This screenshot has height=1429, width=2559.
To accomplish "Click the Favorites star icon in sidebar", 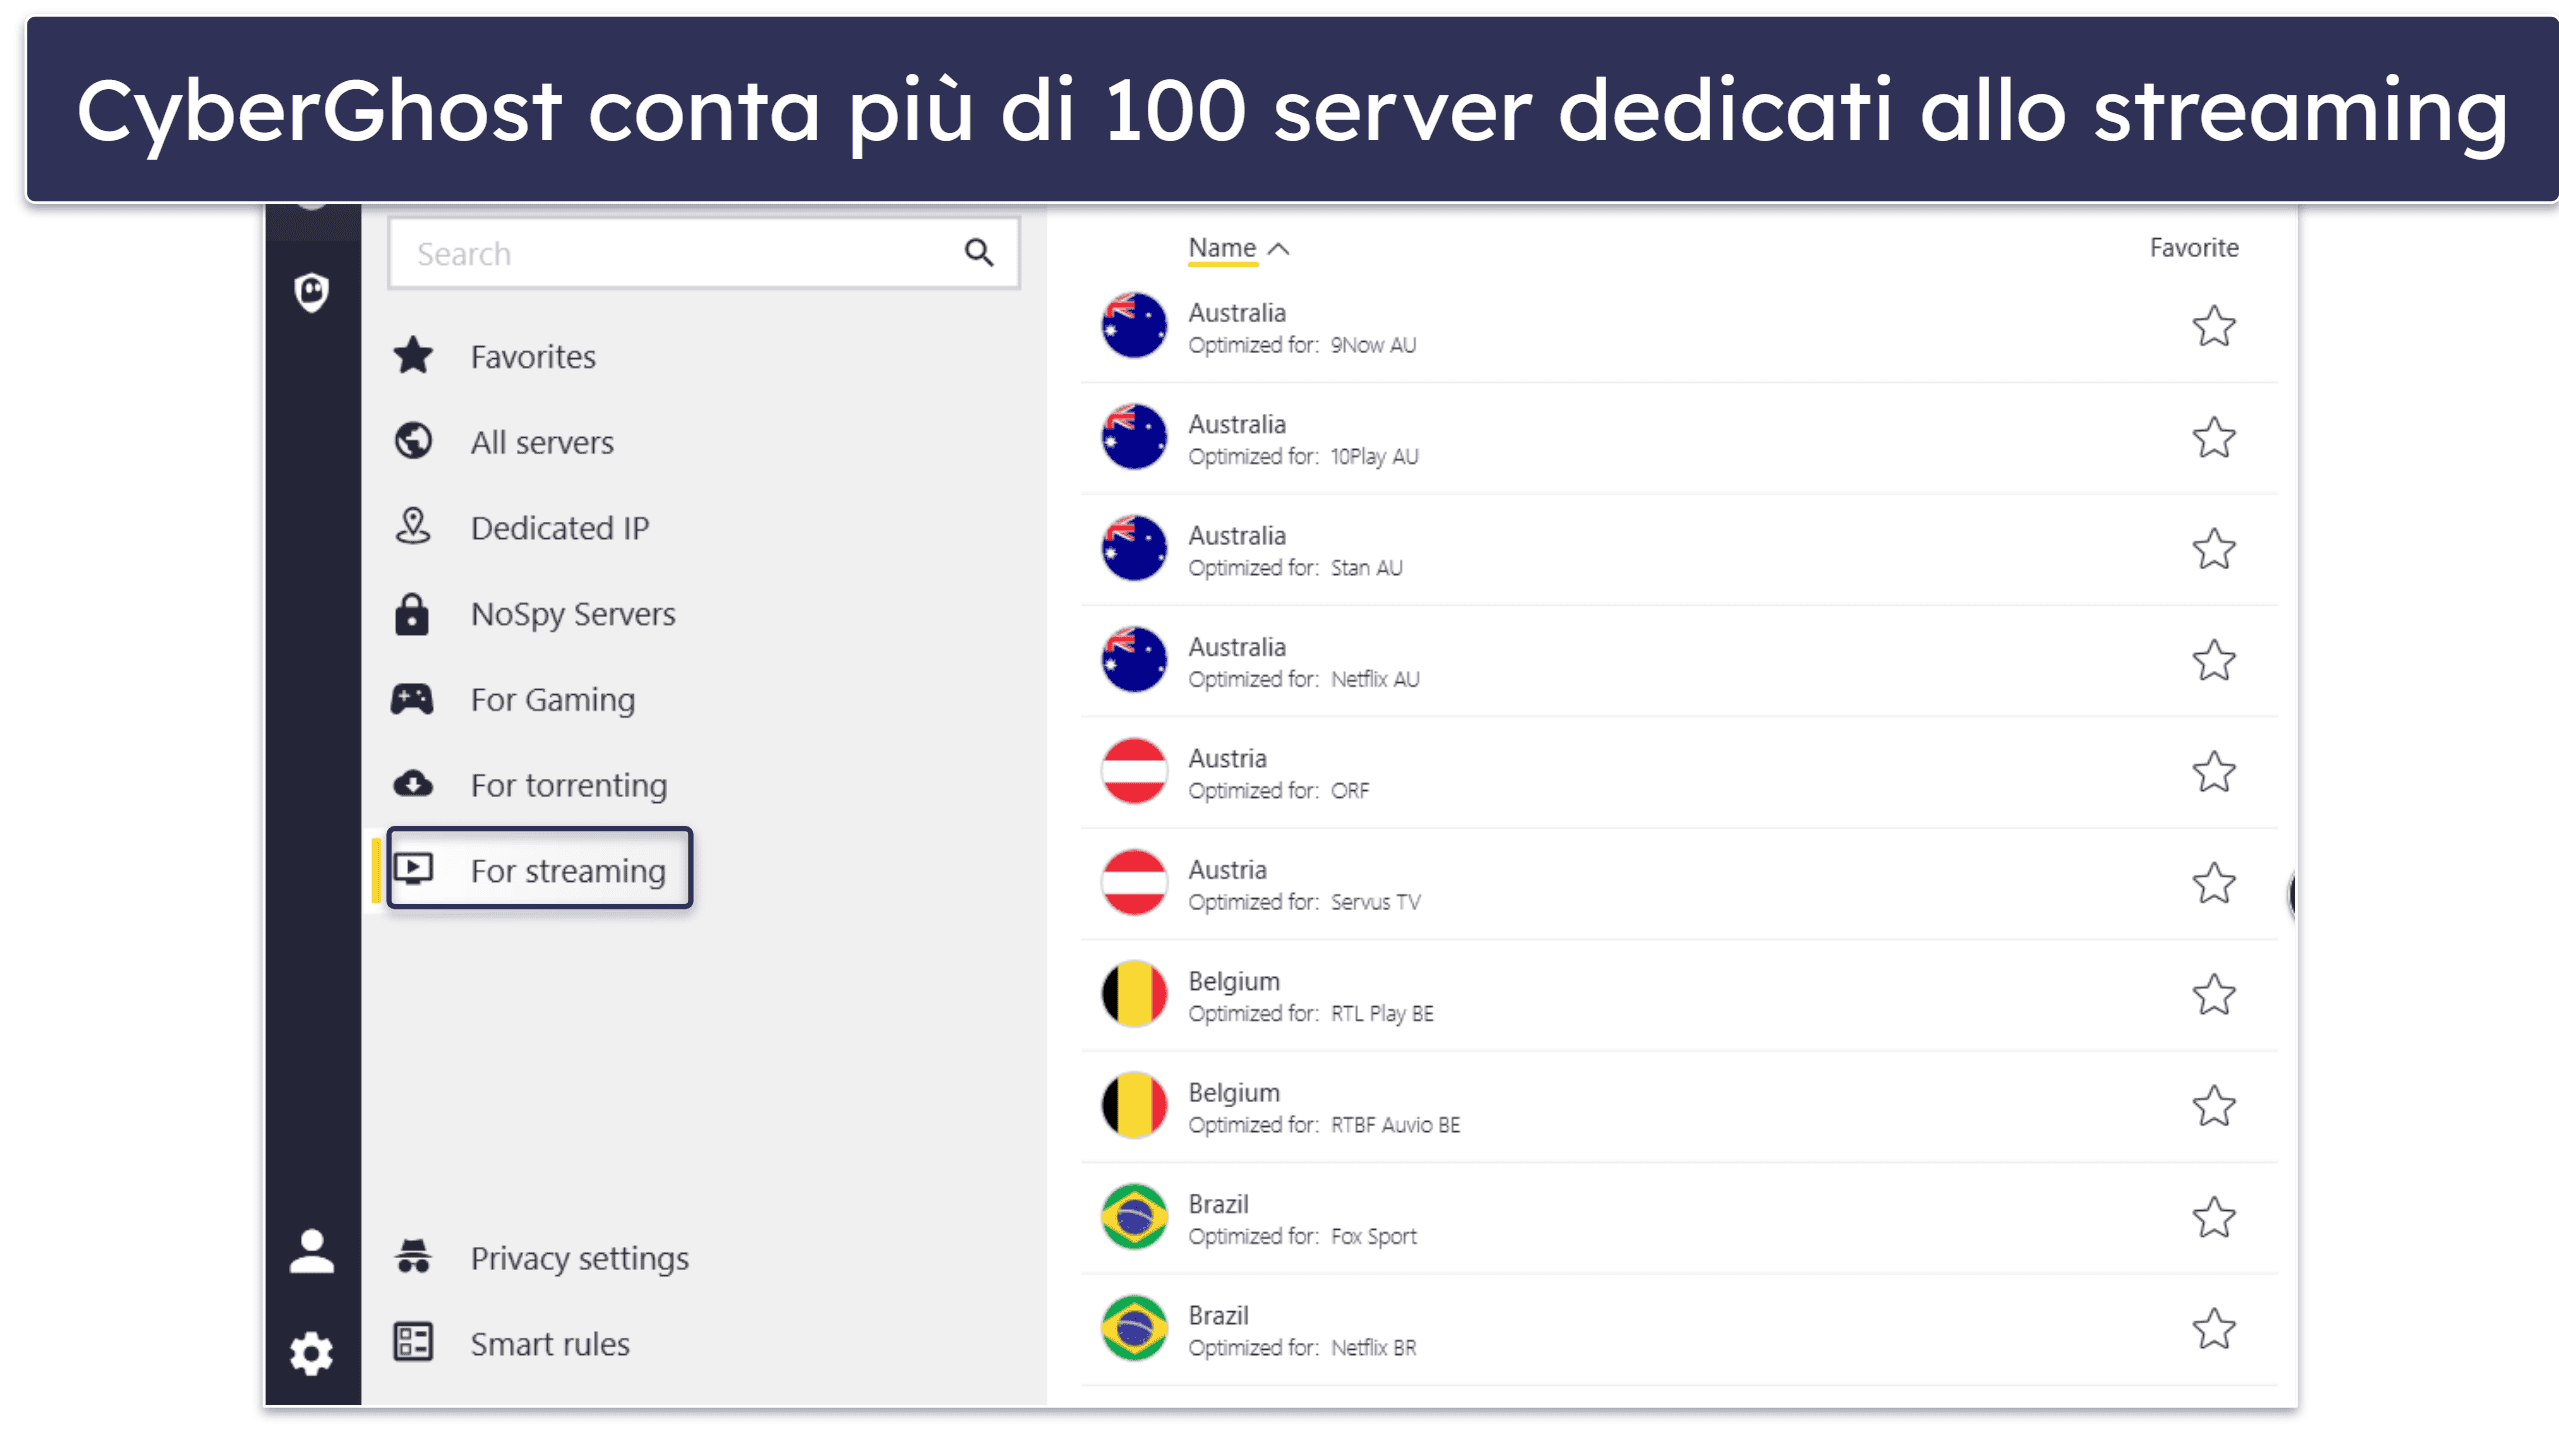I will (x=413, y=356).
